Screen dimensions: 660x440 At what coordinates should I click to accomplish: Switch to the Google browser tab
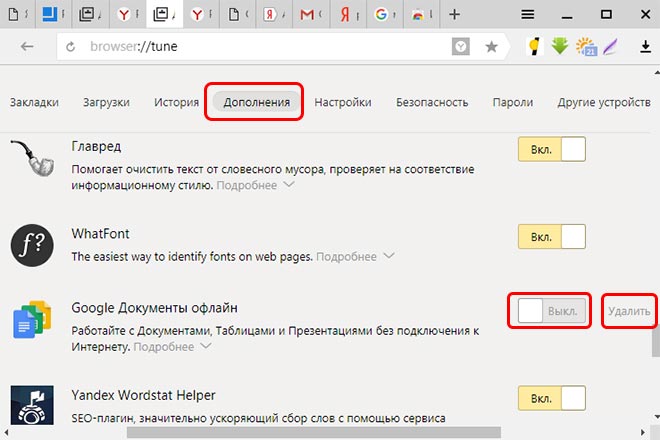point(384,14)
